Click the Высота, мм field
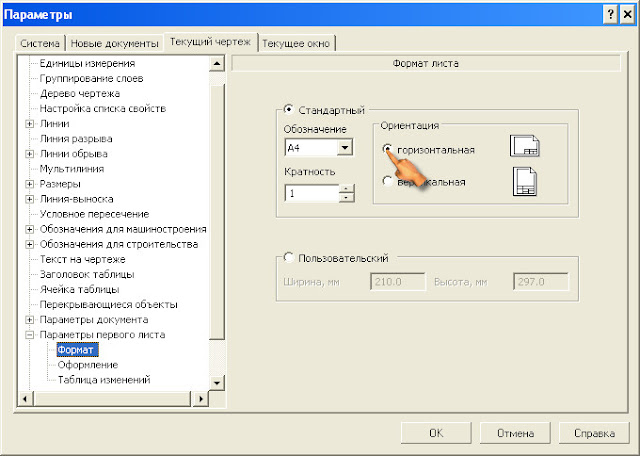The height and width of the screenshot is (456, 640). pos(541,282)
